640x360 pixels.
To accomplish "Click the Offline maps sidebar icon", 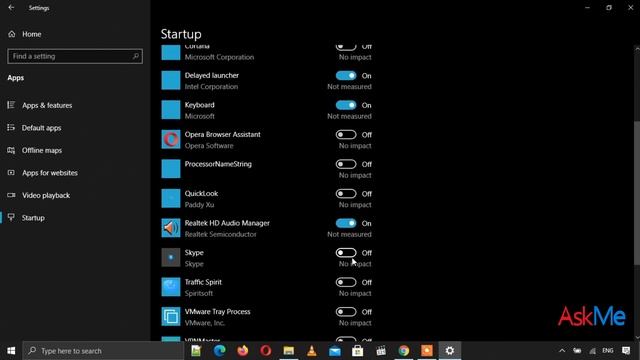I will 11,150.
